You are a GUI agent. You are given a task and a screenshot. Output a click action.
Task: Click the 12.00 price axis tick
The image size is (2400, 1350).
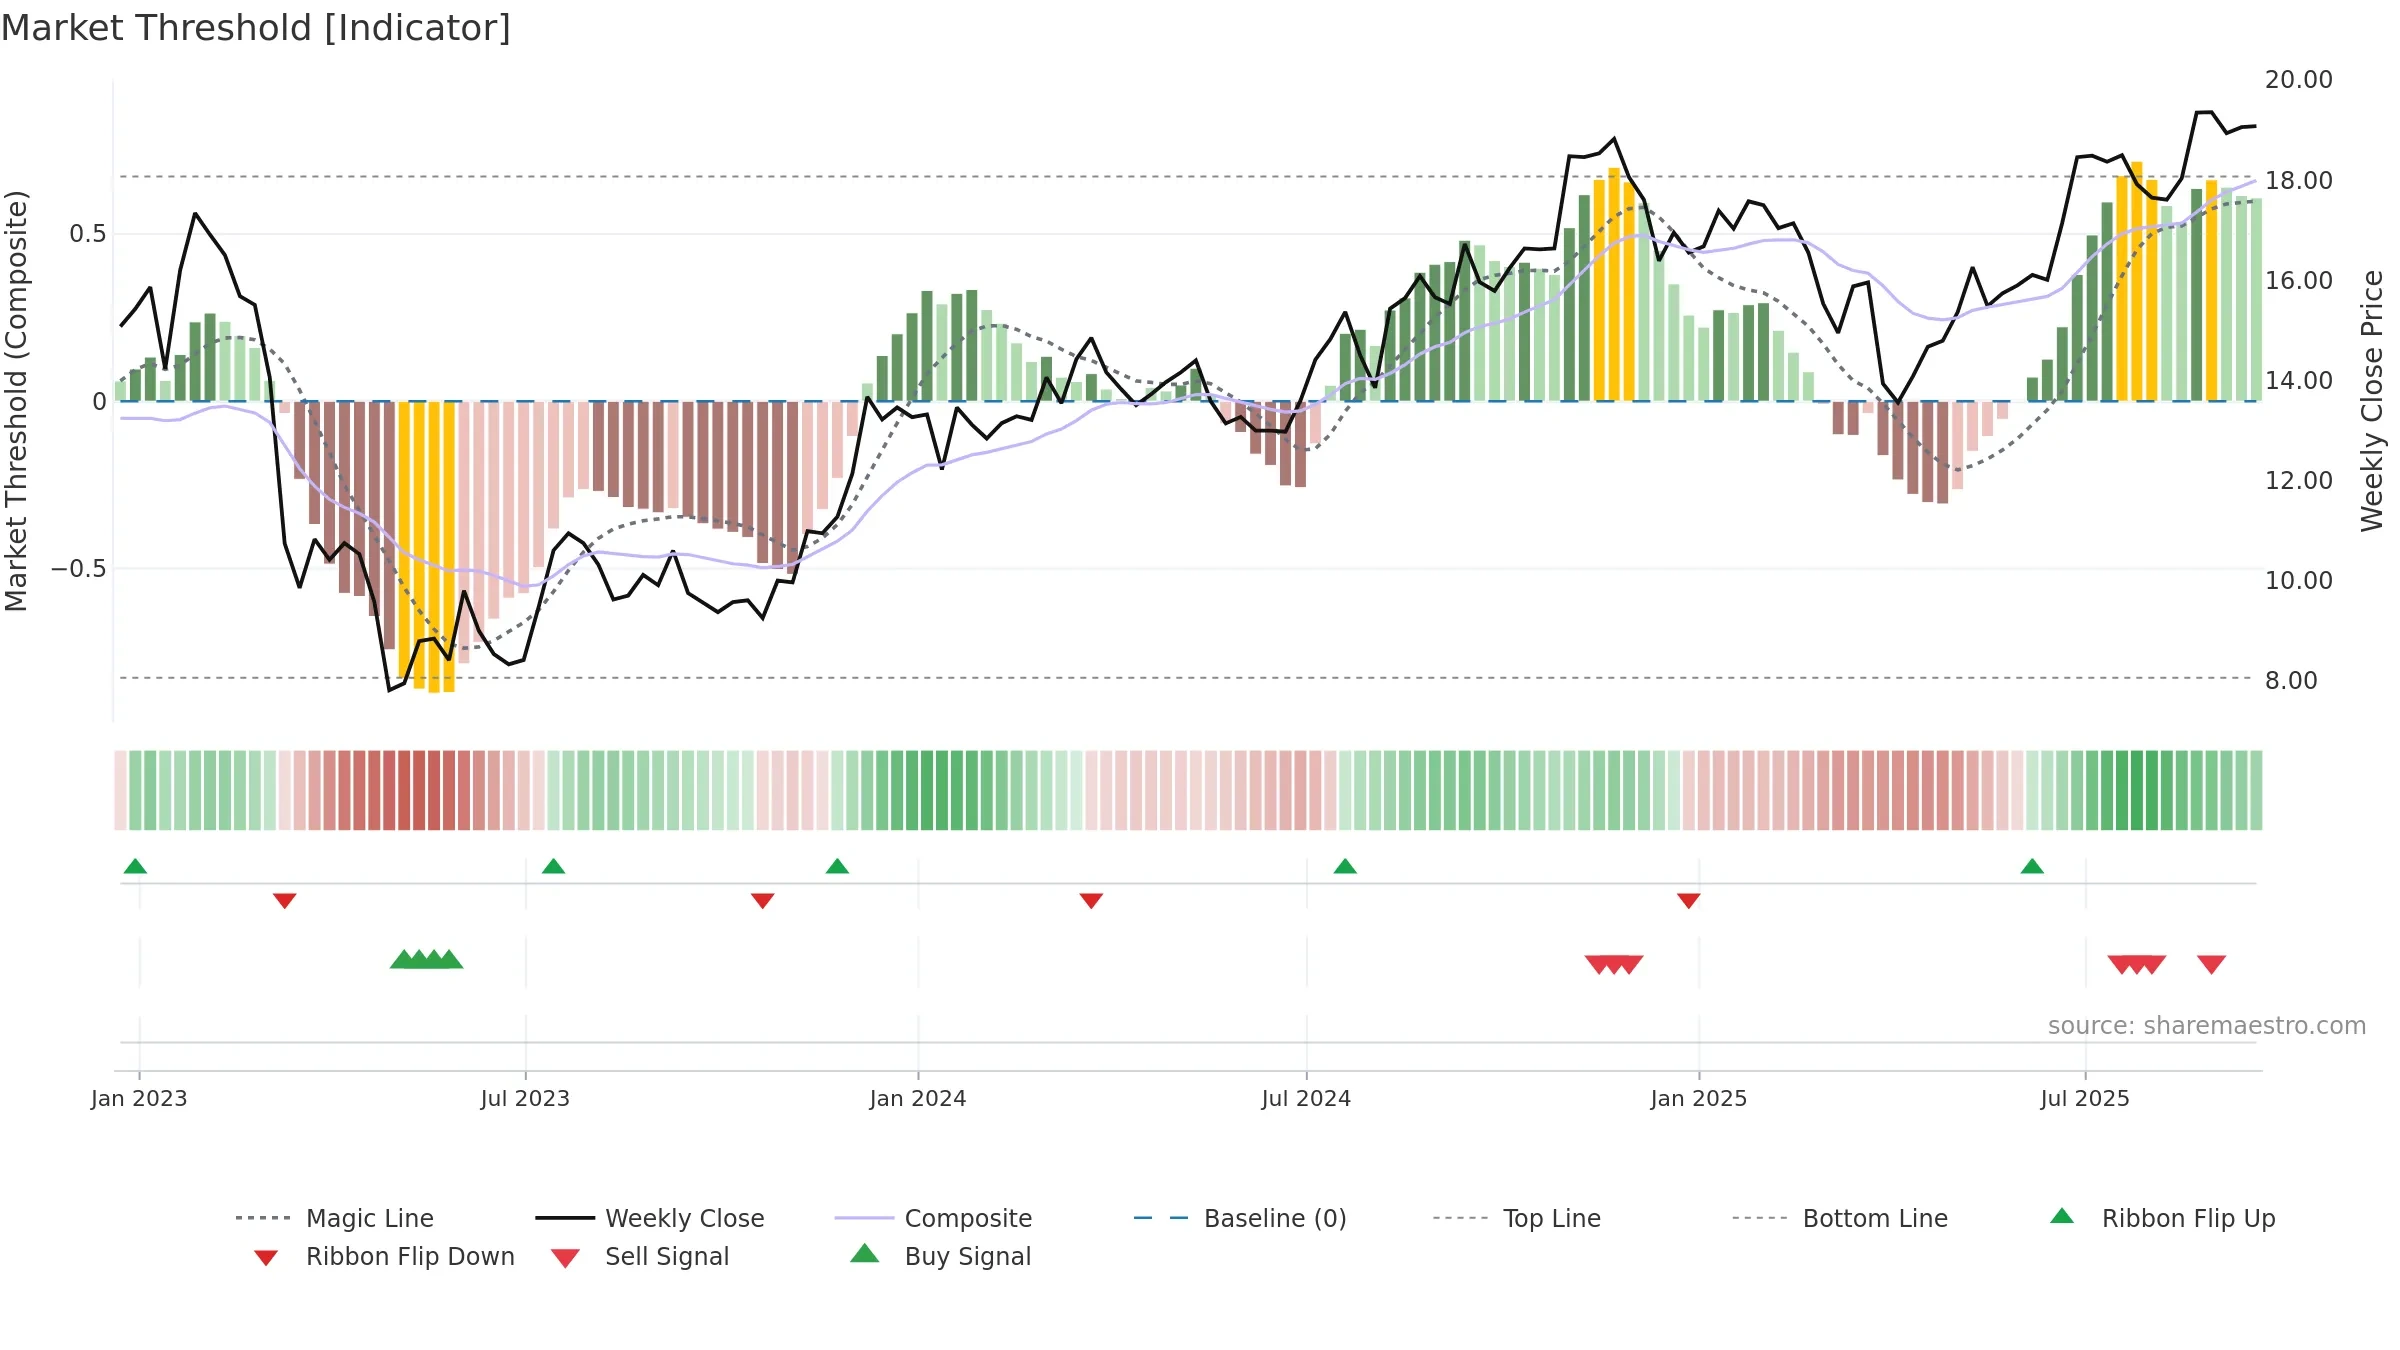click(2299, 481)
